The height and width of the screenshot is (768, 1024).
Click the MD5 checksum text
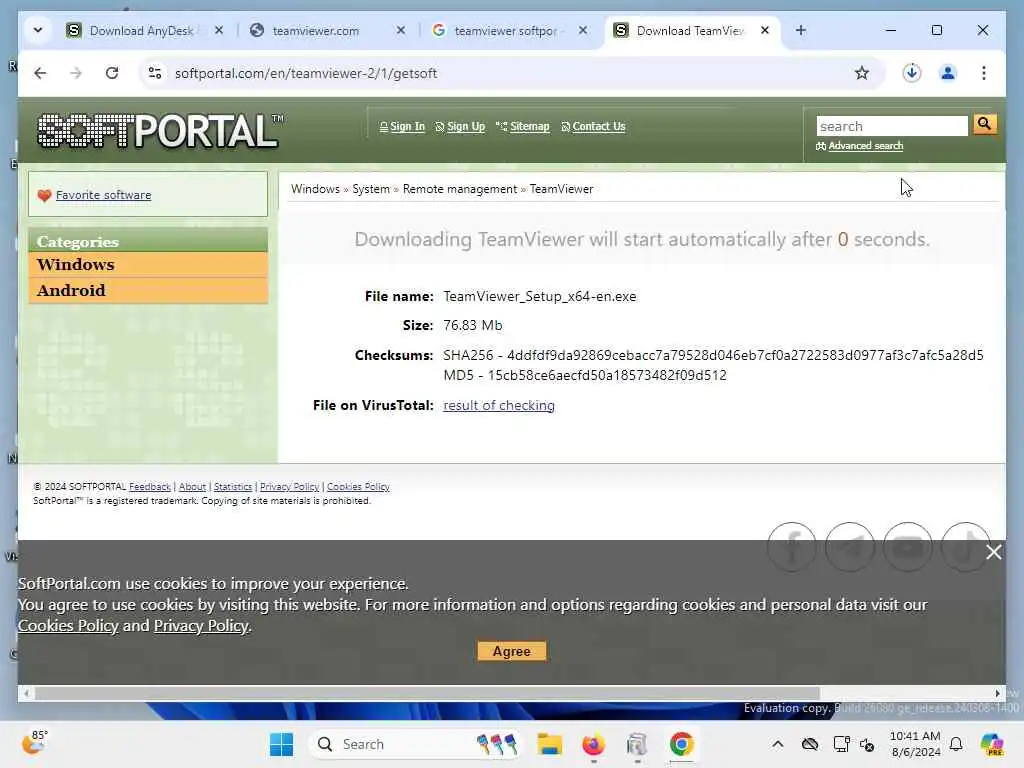584,375
